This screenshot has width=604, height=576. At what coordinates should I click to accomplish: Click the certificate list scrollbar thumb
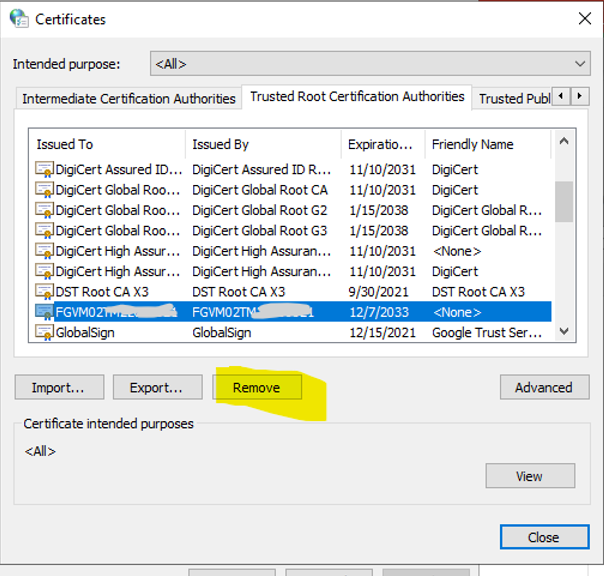(564, 201)
